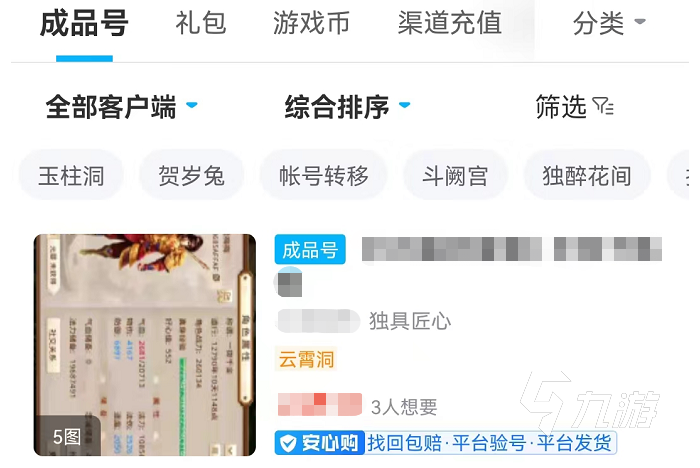Open the 综合排序 sort dropdown
The width and height of the screenshot is (700, 468).
[x=347, y=107]
